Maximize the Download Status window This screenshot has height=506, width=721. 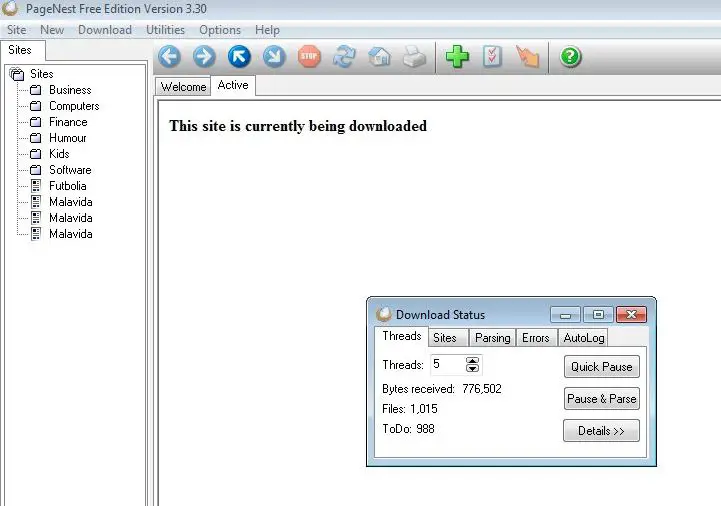[598, 315]
